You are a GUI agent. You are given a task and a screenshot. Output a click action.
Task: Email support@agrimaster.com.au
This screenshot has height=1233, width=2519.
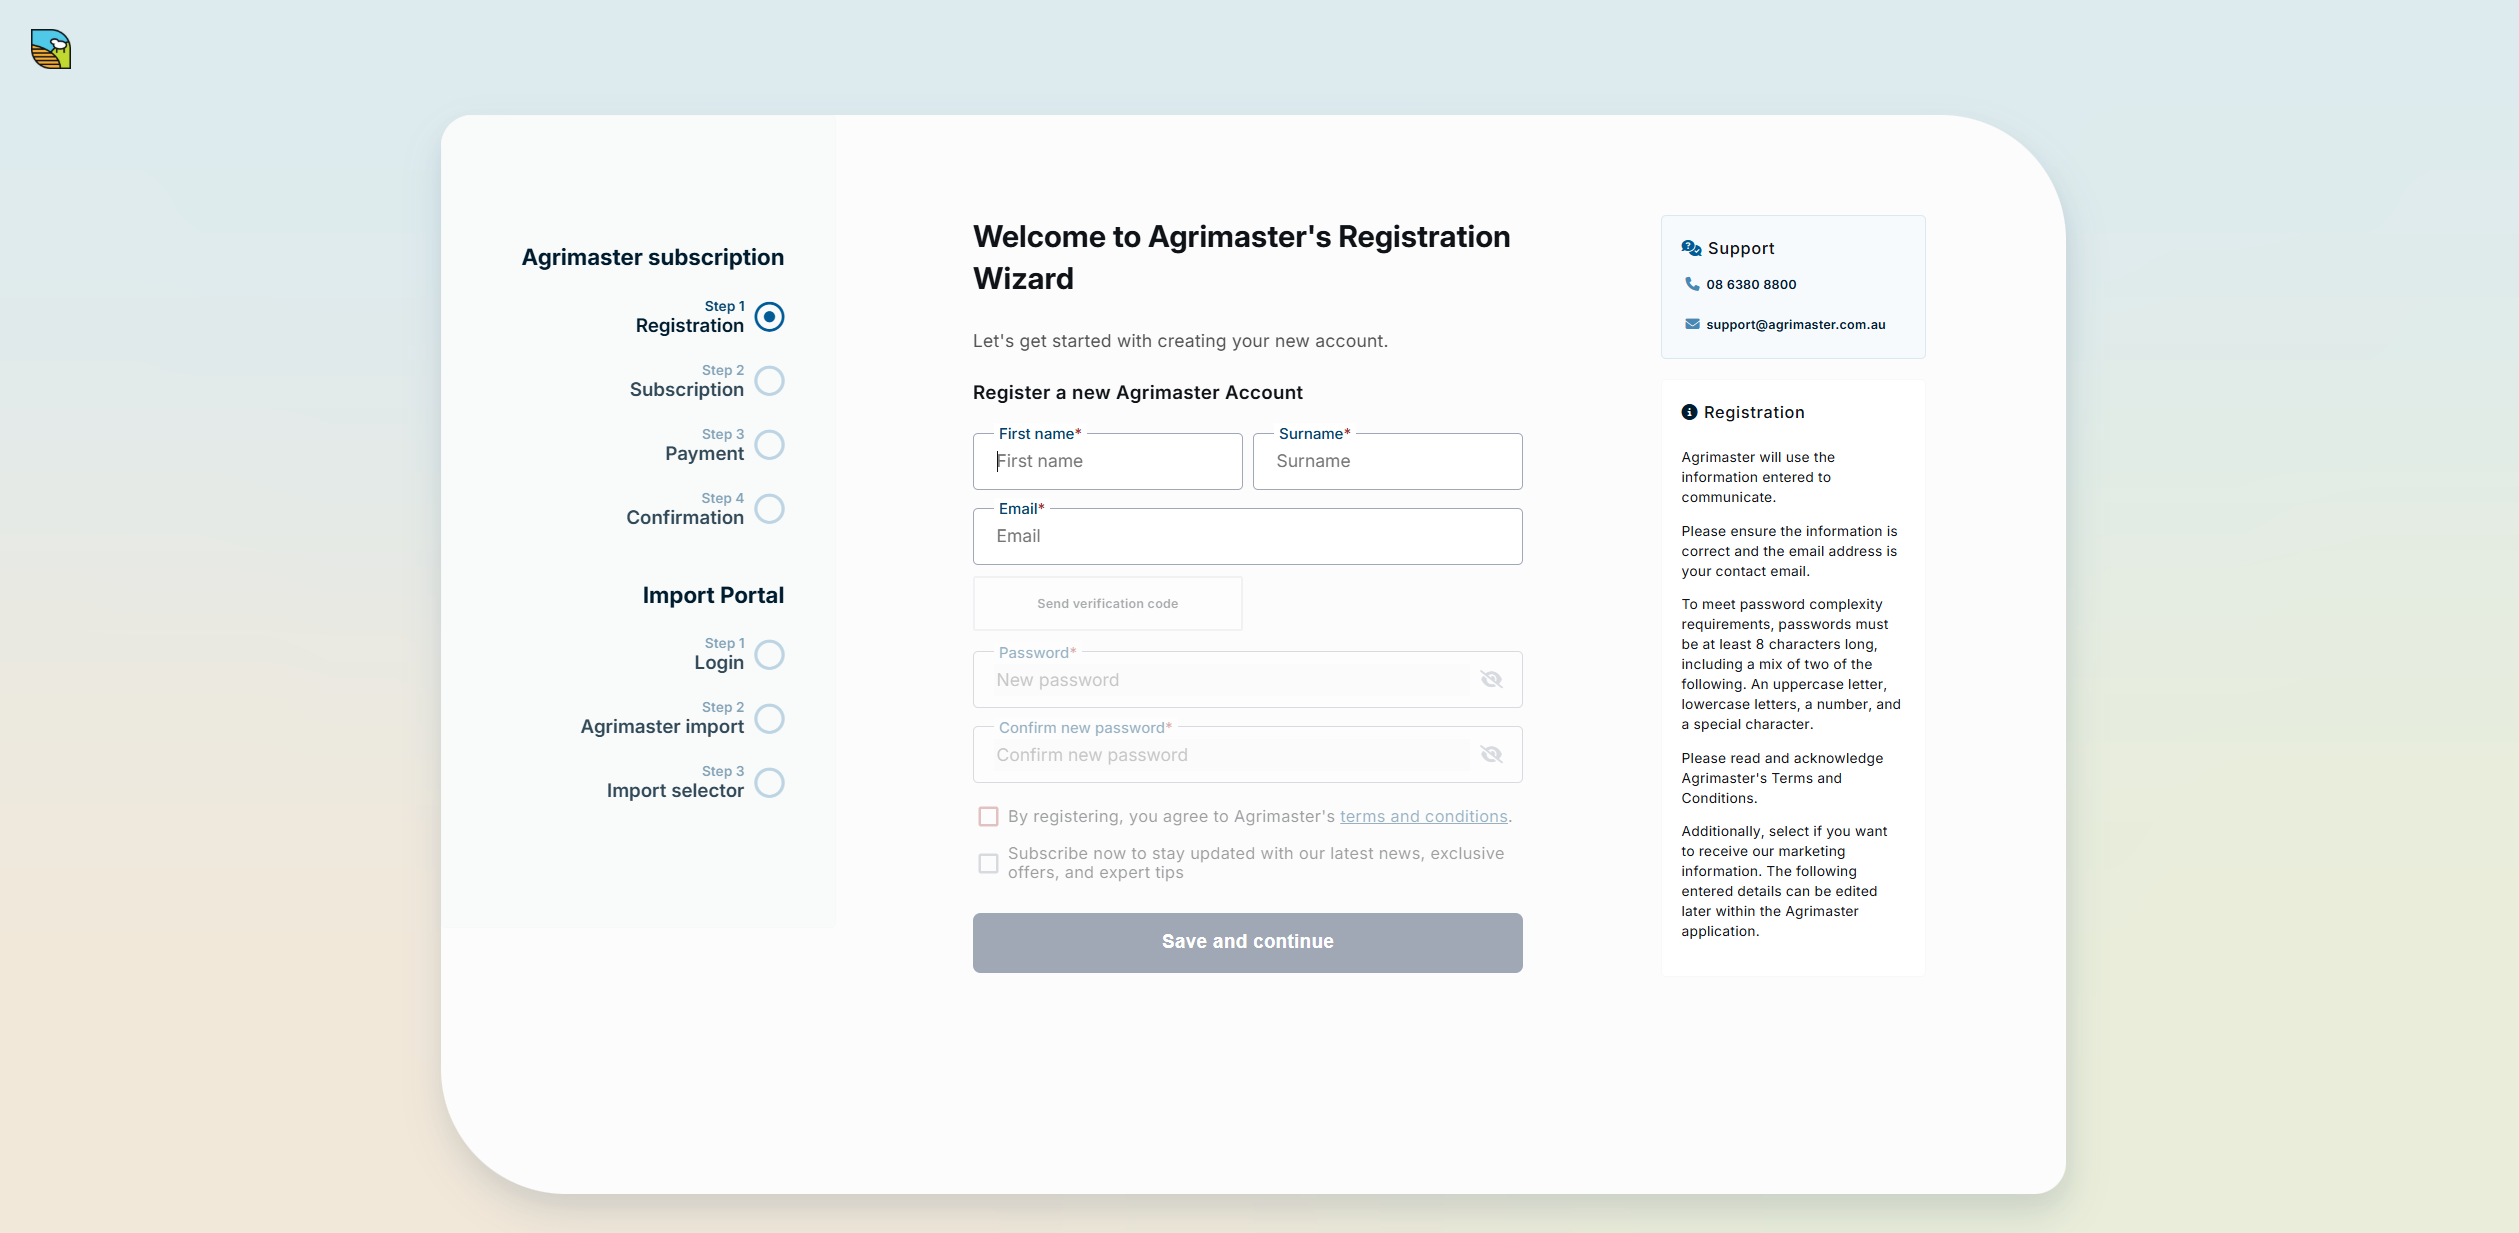pos(1796,325)
